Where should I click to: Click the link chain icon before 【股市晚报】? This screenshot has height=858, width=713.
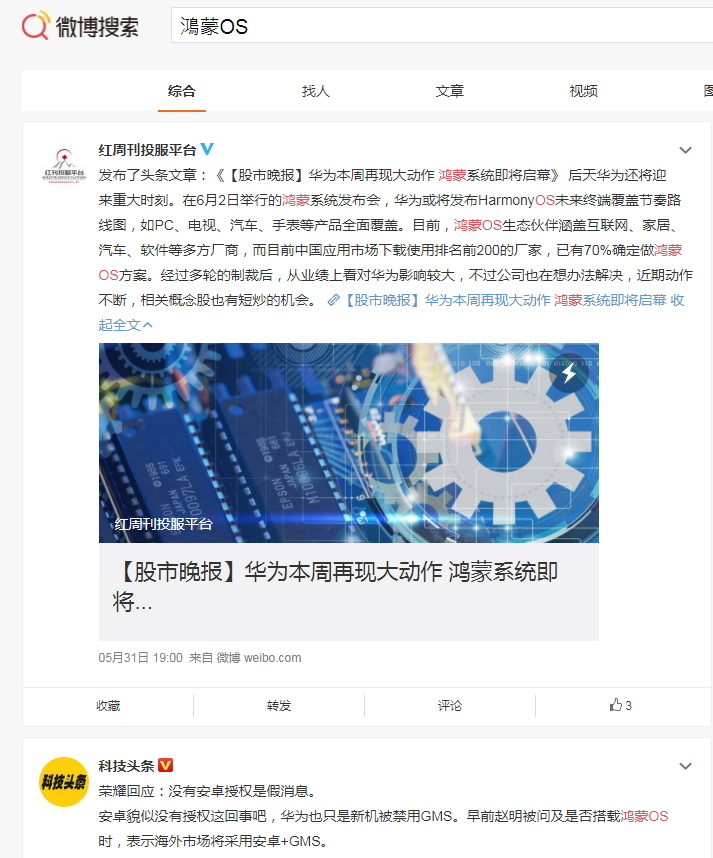(333, 300)
